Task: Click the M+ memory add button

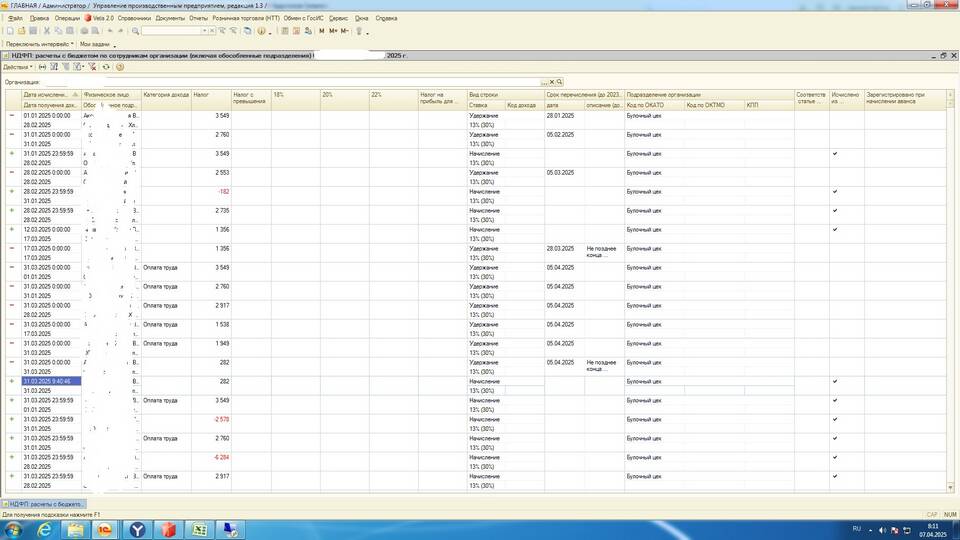Action: pyautogui.click(x=333, y=31)
